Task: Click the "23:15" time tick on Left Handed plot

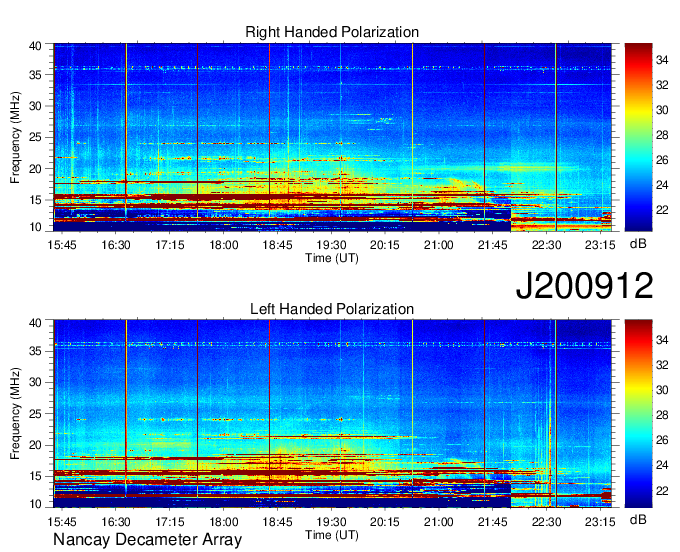Action: [x=600, y=522]
